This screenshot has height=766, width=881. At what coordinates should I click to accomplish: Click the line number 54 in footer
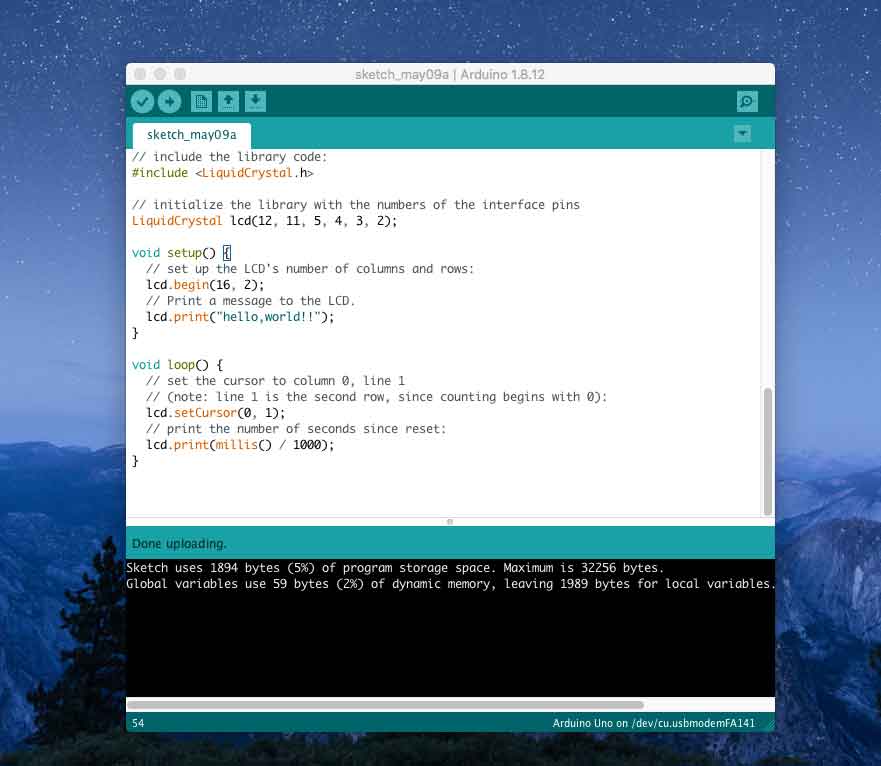138,723
